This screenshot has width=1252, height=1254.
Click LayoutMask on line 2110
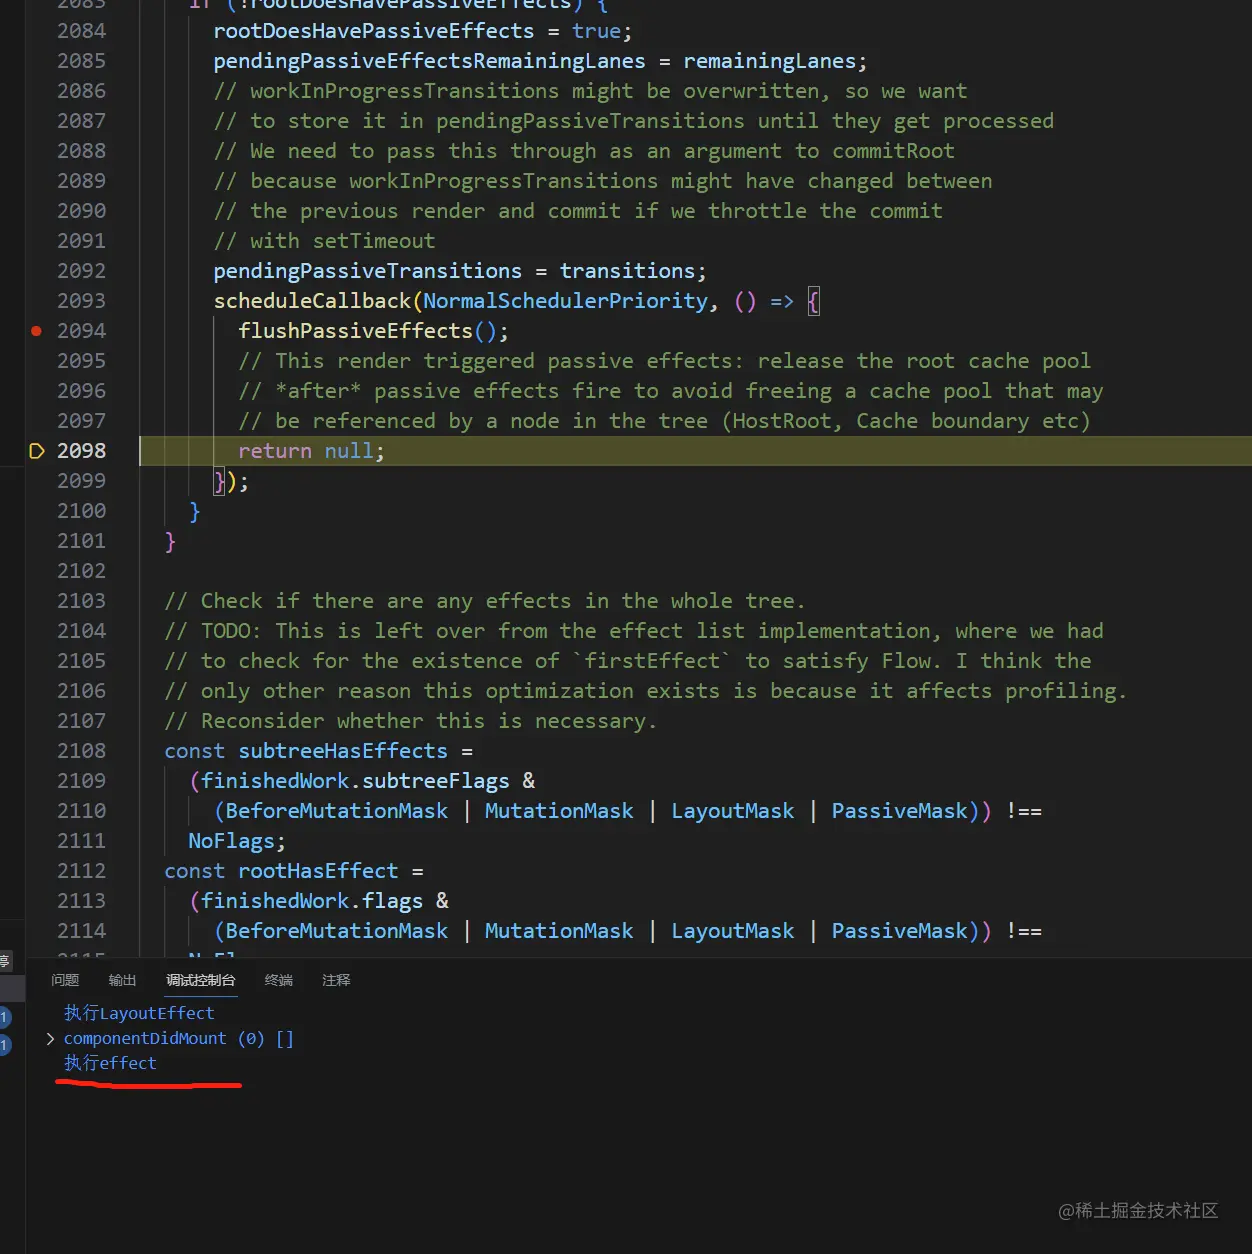tap(732, 811)
